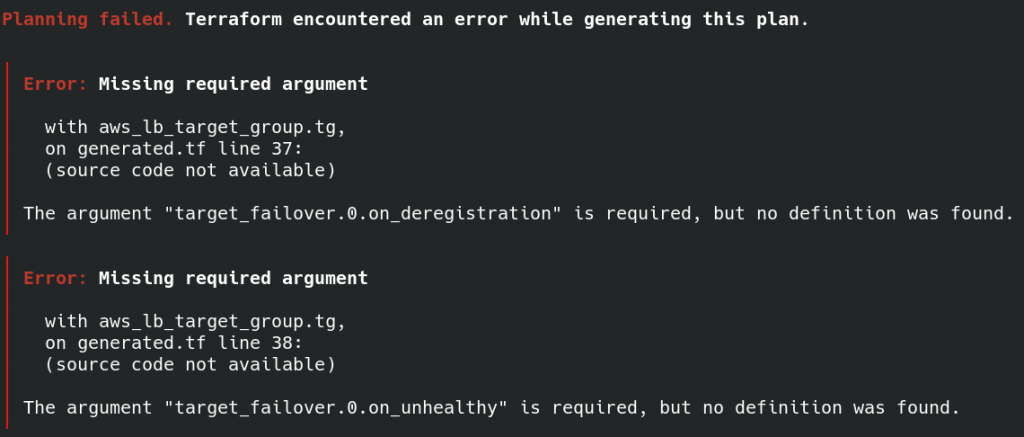
Task: Click the red "Planning failed." text
Action: click(88, 20)
